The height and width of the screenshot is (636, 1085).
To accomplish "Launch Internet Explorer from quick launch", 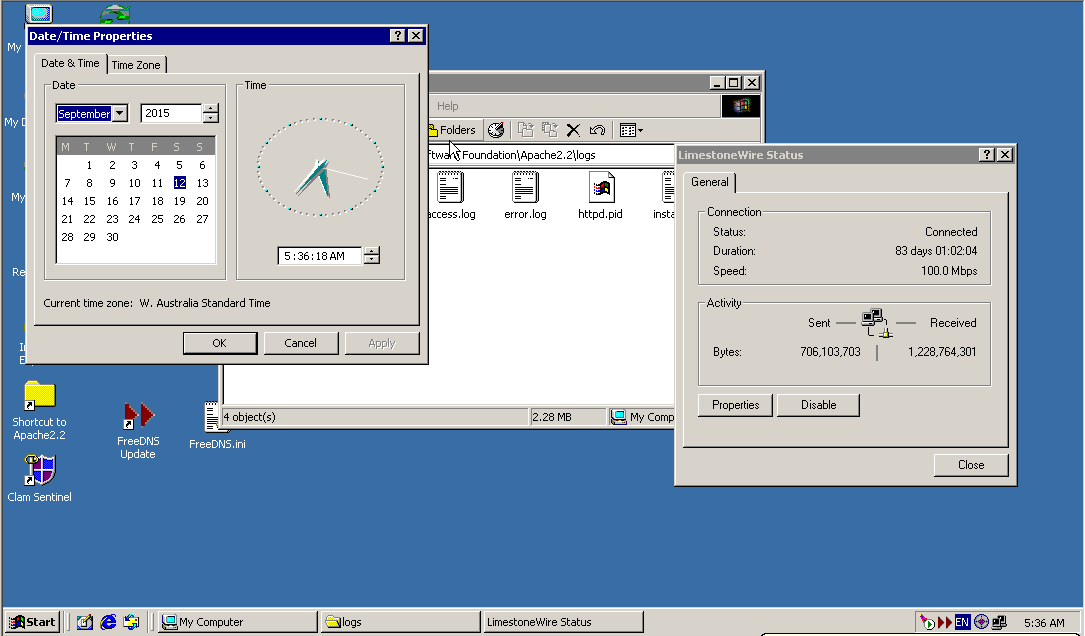I will pos(108,621).
